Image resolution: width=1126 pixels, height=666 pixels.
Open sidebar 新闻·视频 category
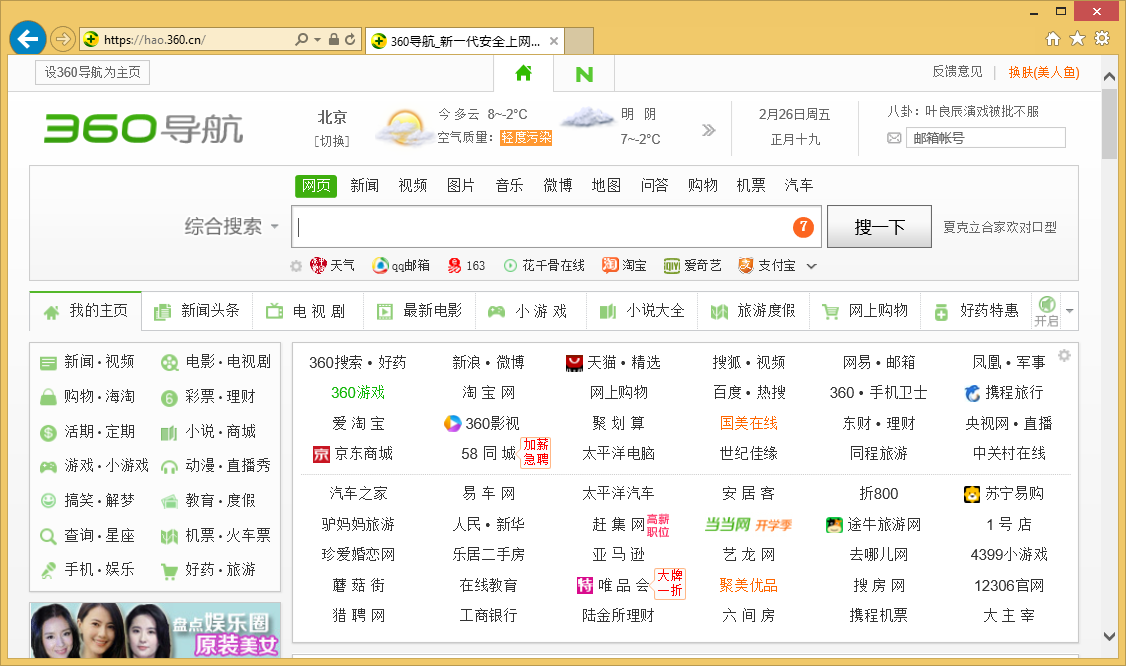88,362
